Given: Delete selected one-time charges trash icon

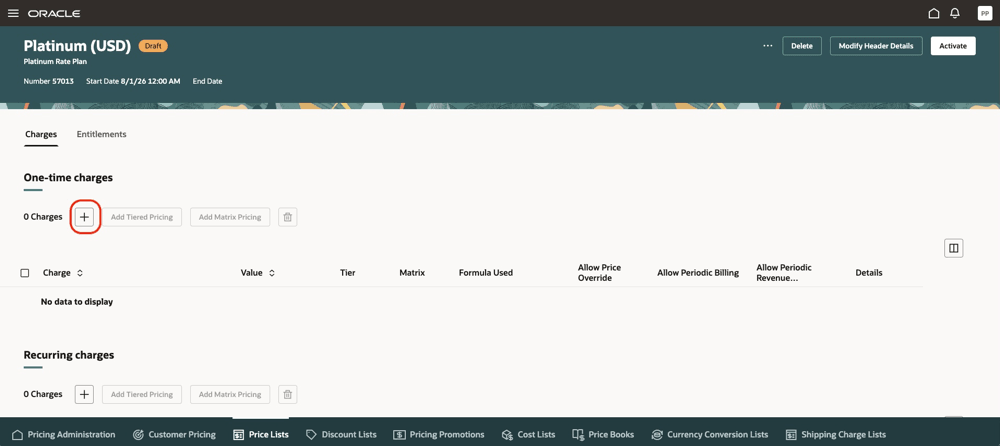Looking at the screenshot, I should 288,217.
